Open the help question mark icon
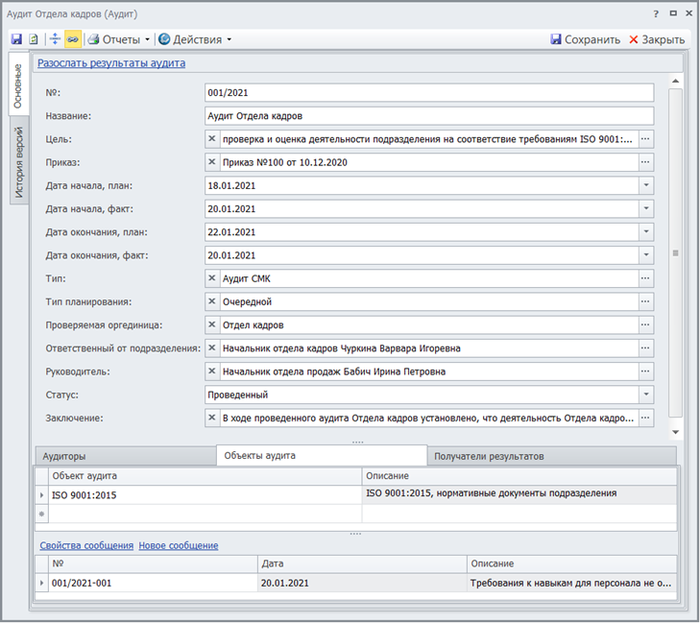Image resolution: width=700 pixels, height=623 pixels. pos(657,14)
